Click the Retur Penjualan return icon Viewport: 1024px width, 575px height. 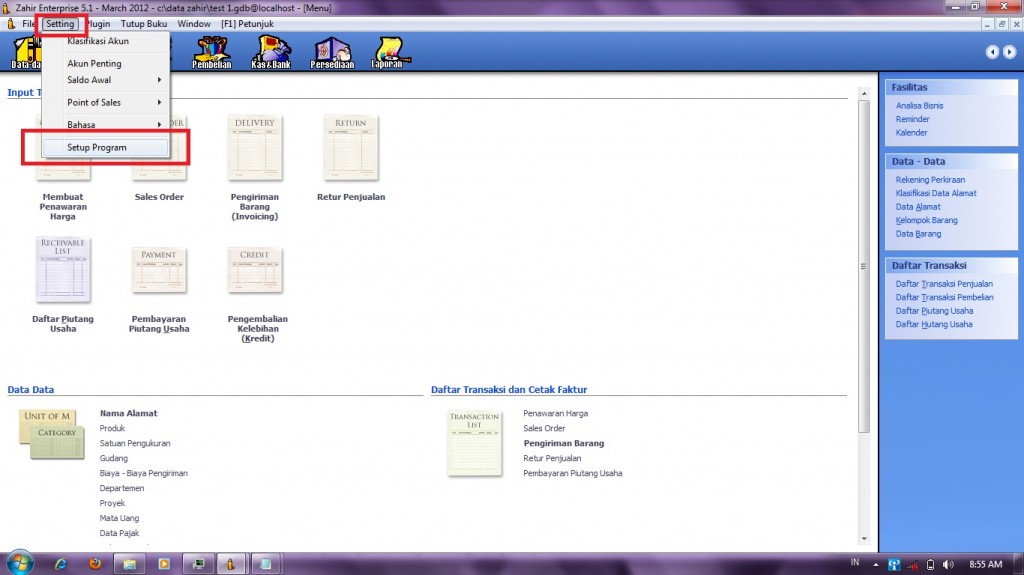[351, 148]
